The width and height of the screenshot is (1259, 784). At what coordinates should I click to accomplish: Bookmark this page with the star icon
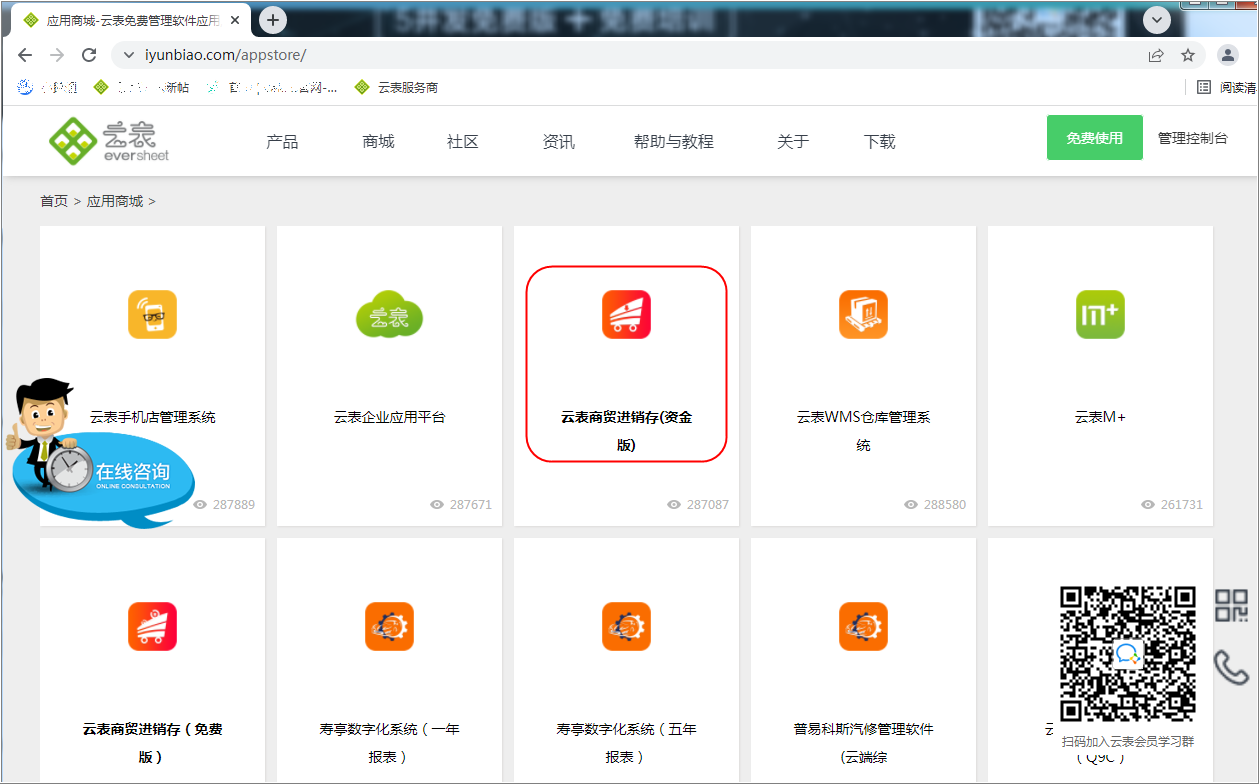(x=1188, y=55)
